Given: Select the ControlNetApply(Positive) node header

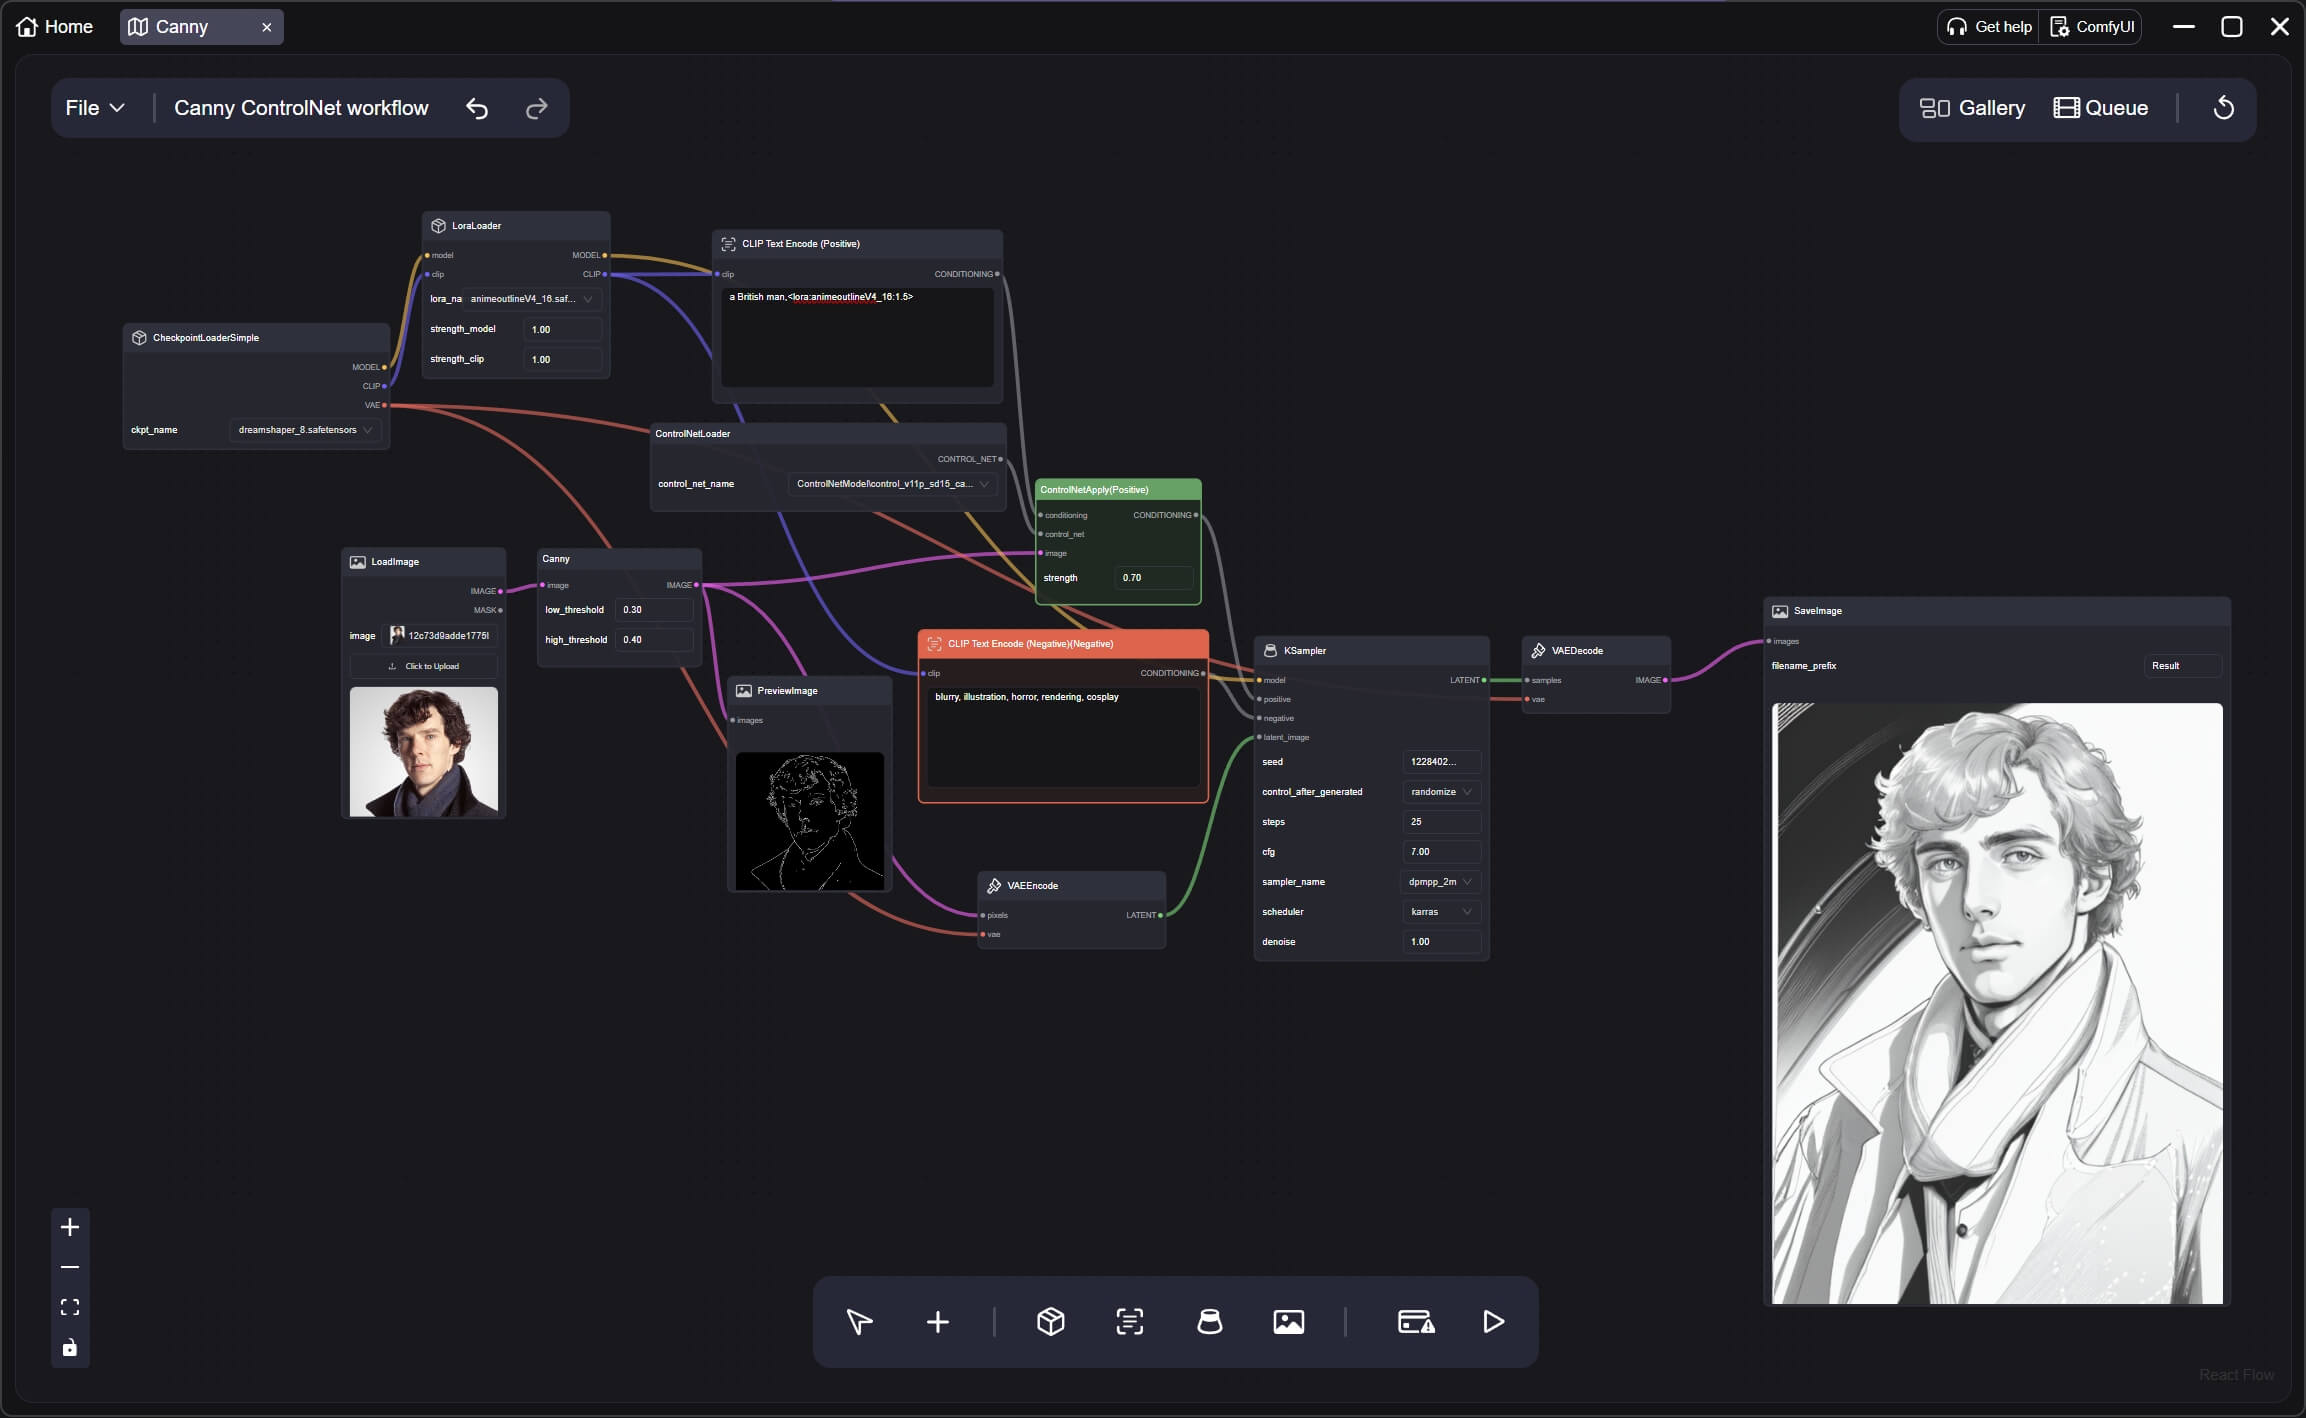Looking at the screenshot, I should 1118,490.
